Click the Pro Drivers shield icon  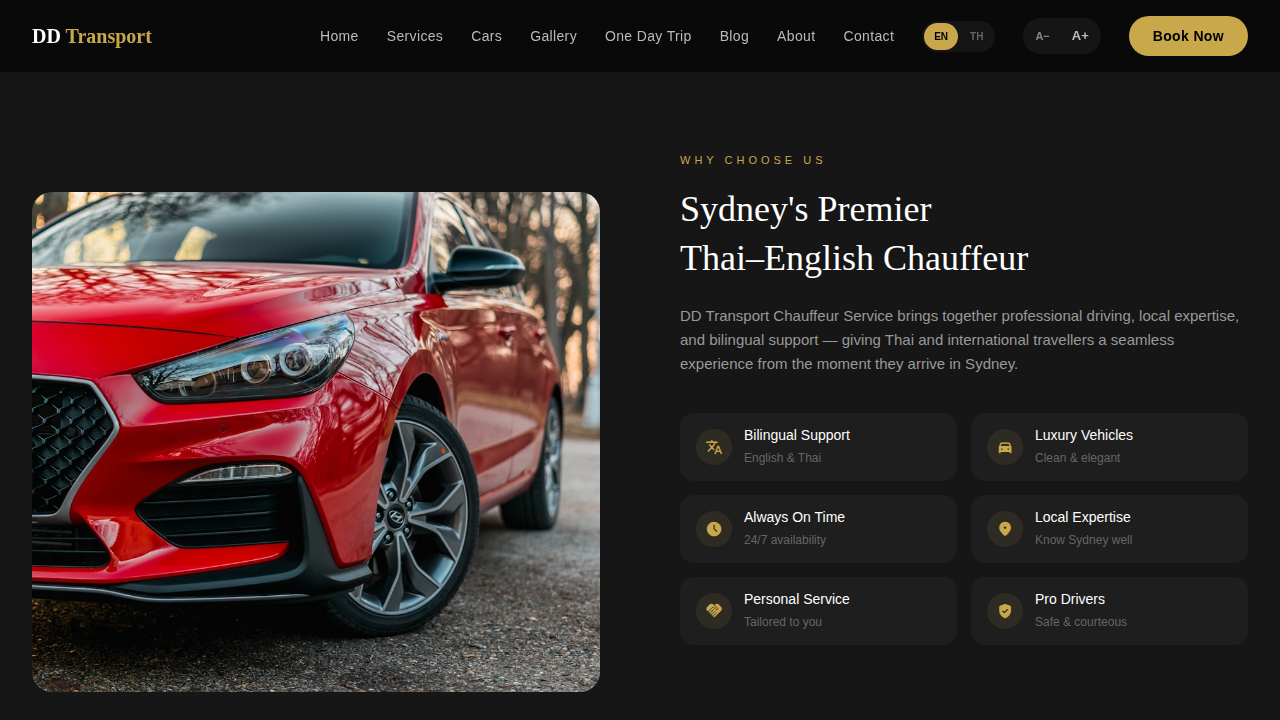click(x=1005, y=611)
